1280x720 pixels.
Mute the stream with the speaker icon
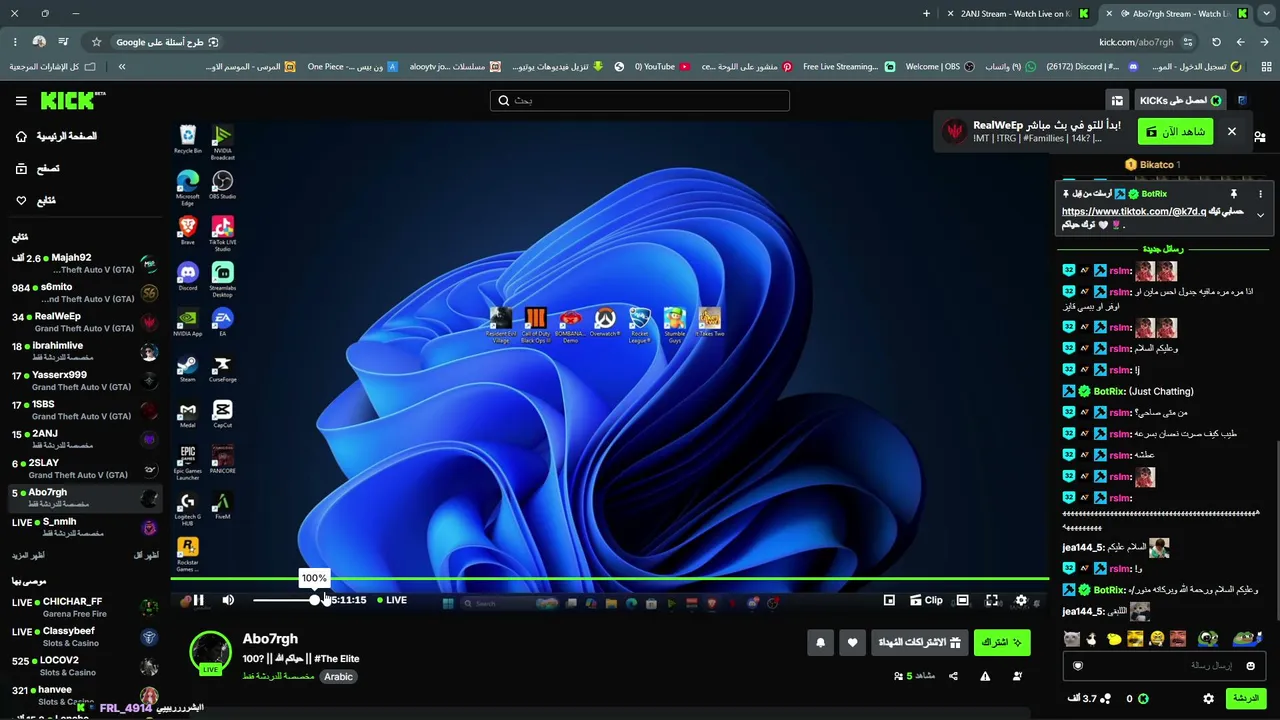pos(228,600)
